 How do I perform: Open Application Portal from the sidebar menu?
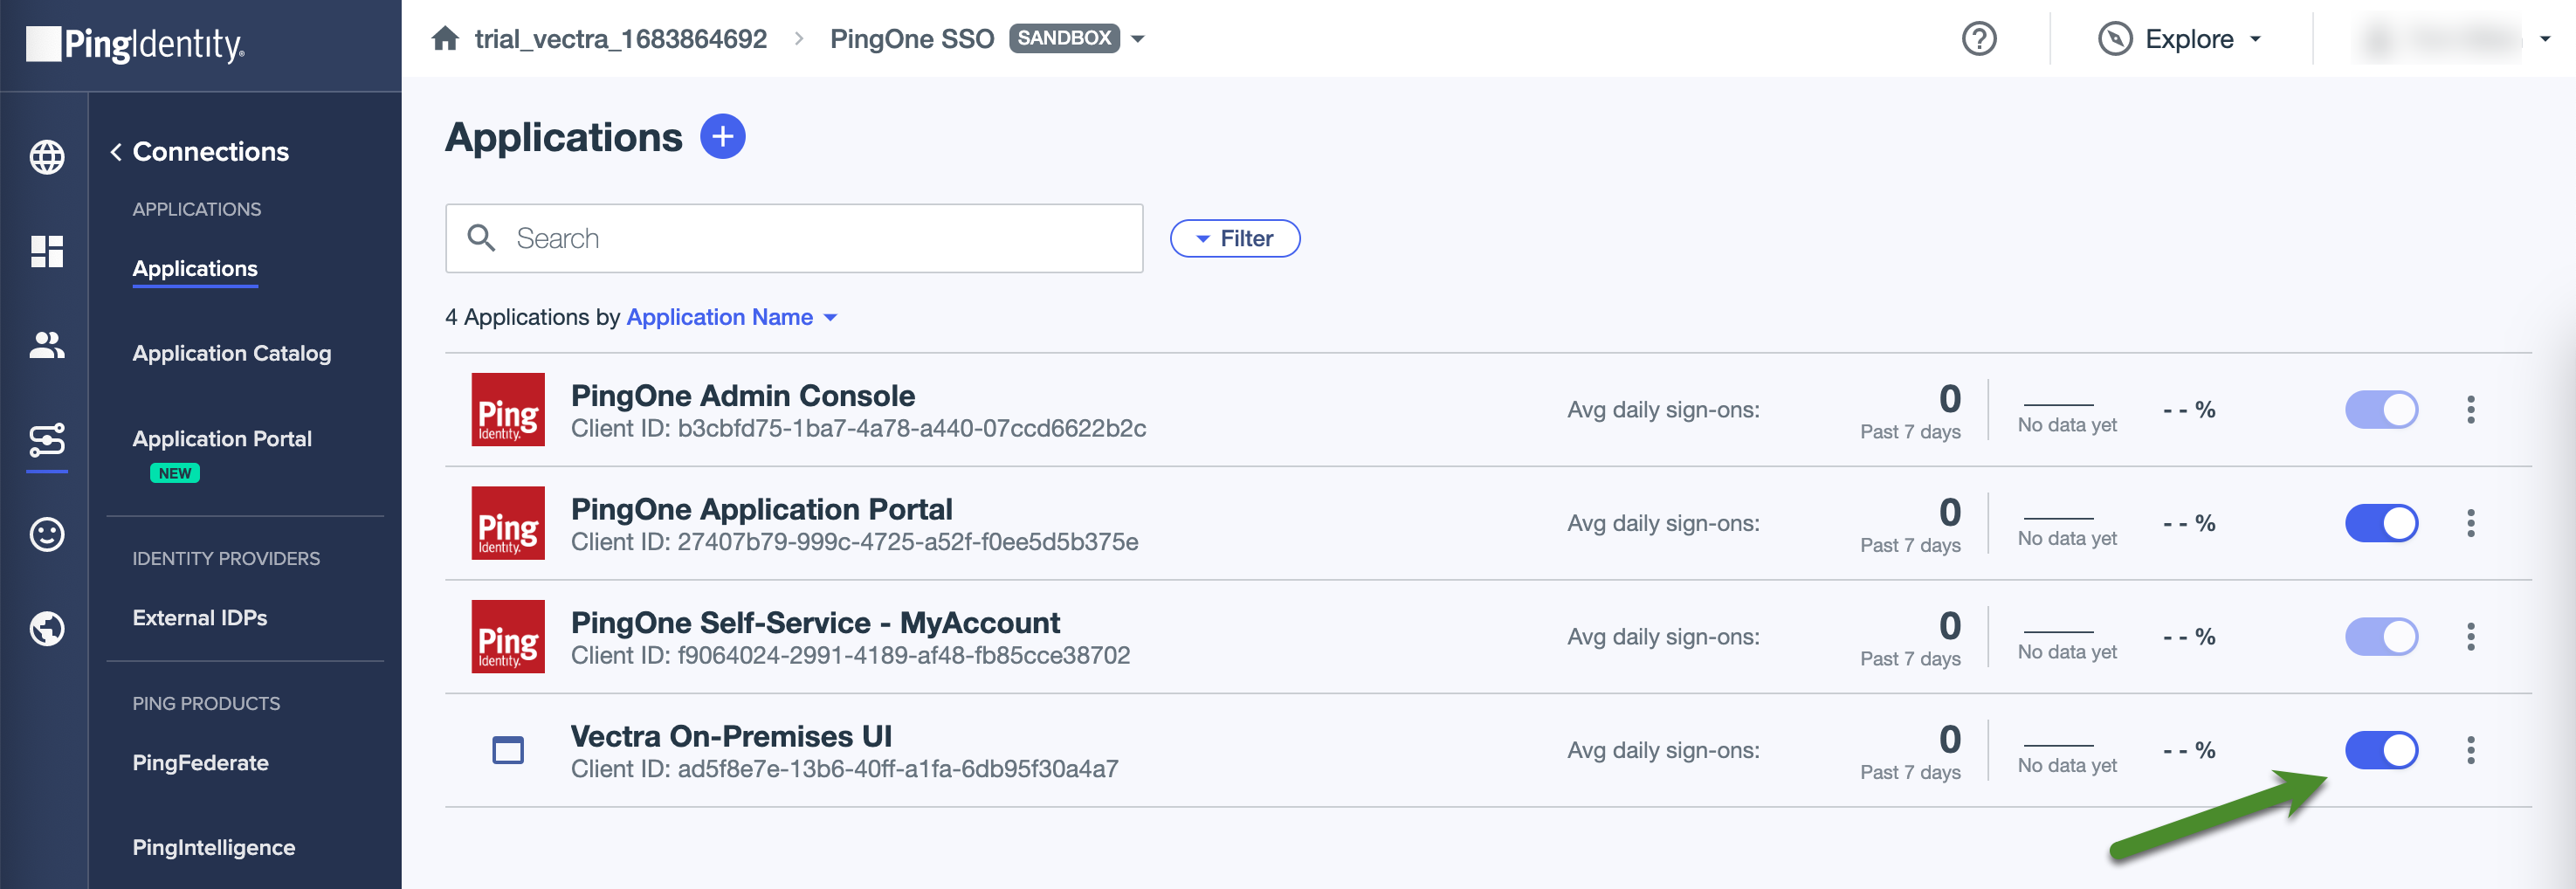tap(221, 438)
